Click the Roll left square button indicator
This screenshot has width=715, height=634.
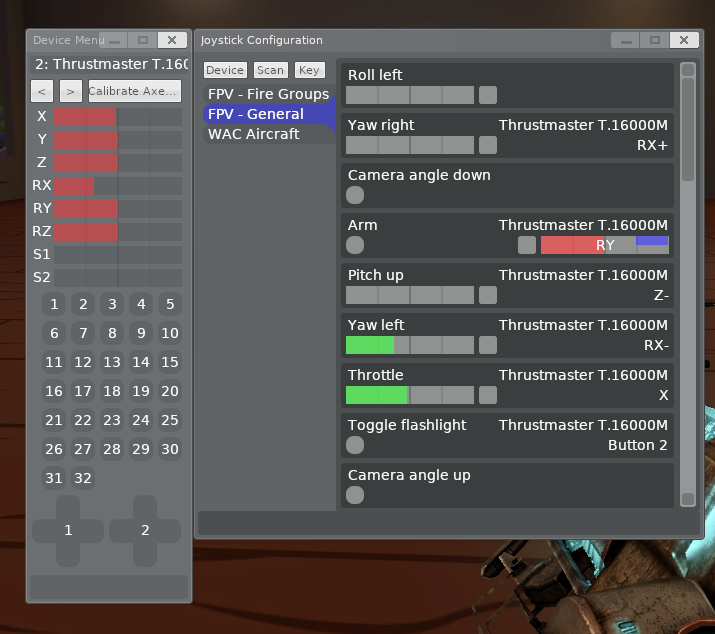488,95
